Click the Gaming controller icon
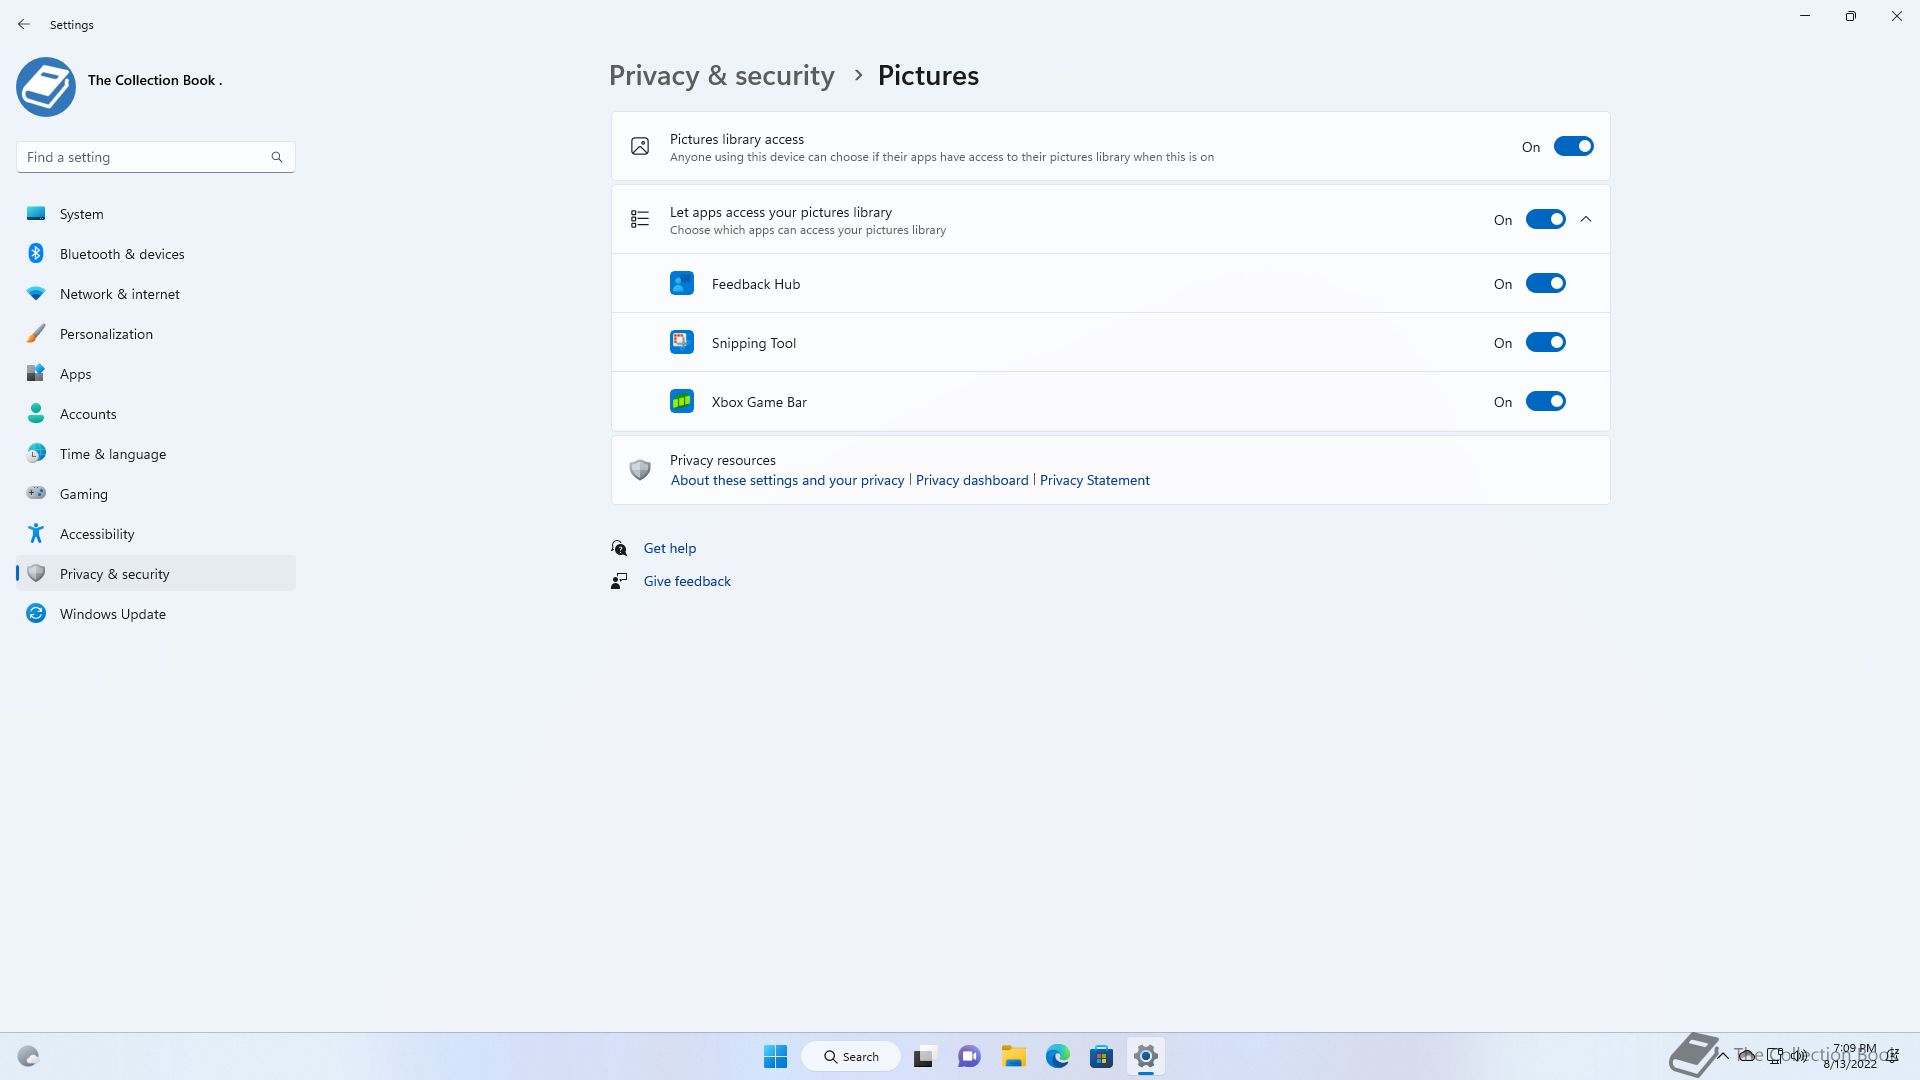 [36, 493]
